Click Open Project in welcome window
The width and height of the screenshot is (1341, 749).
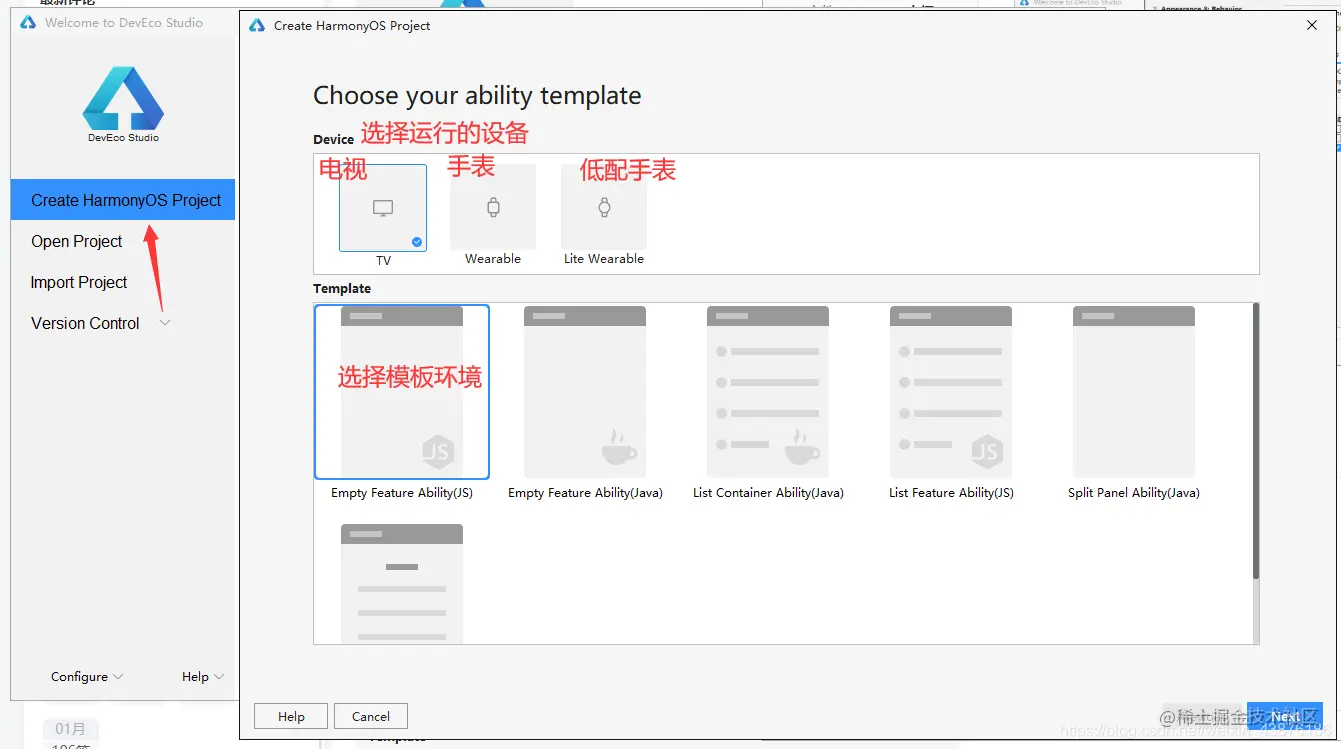click(76, 241)
